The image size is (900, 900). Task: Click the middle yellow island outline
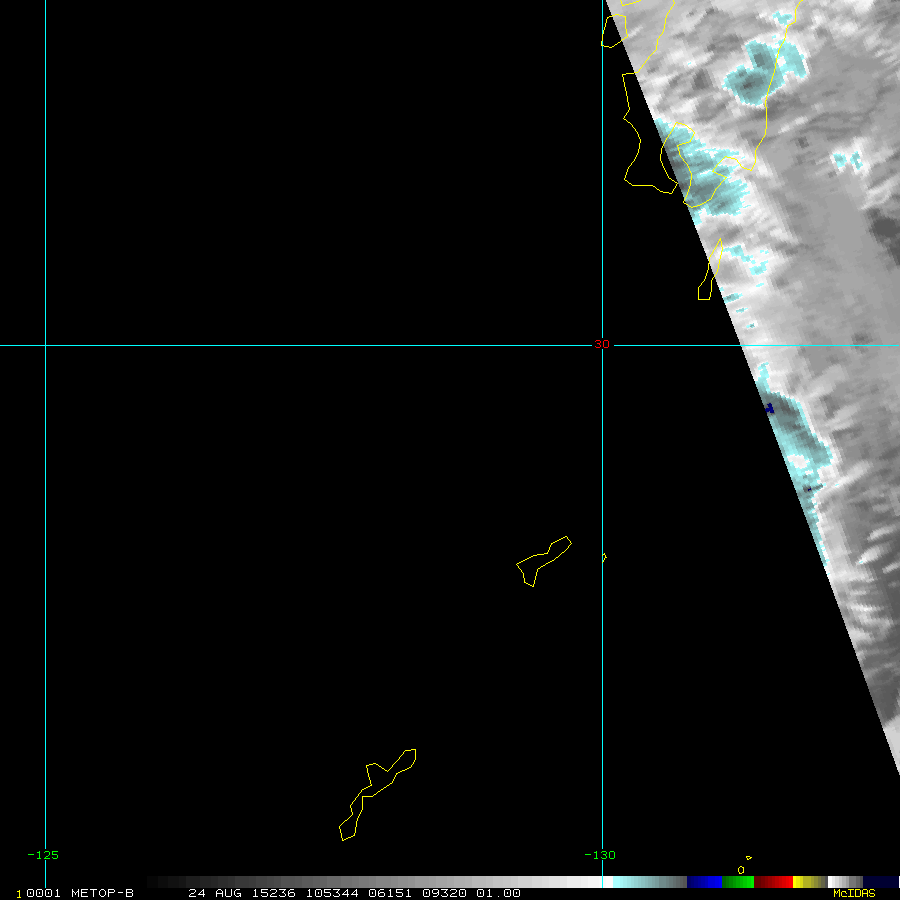(543, 560)
